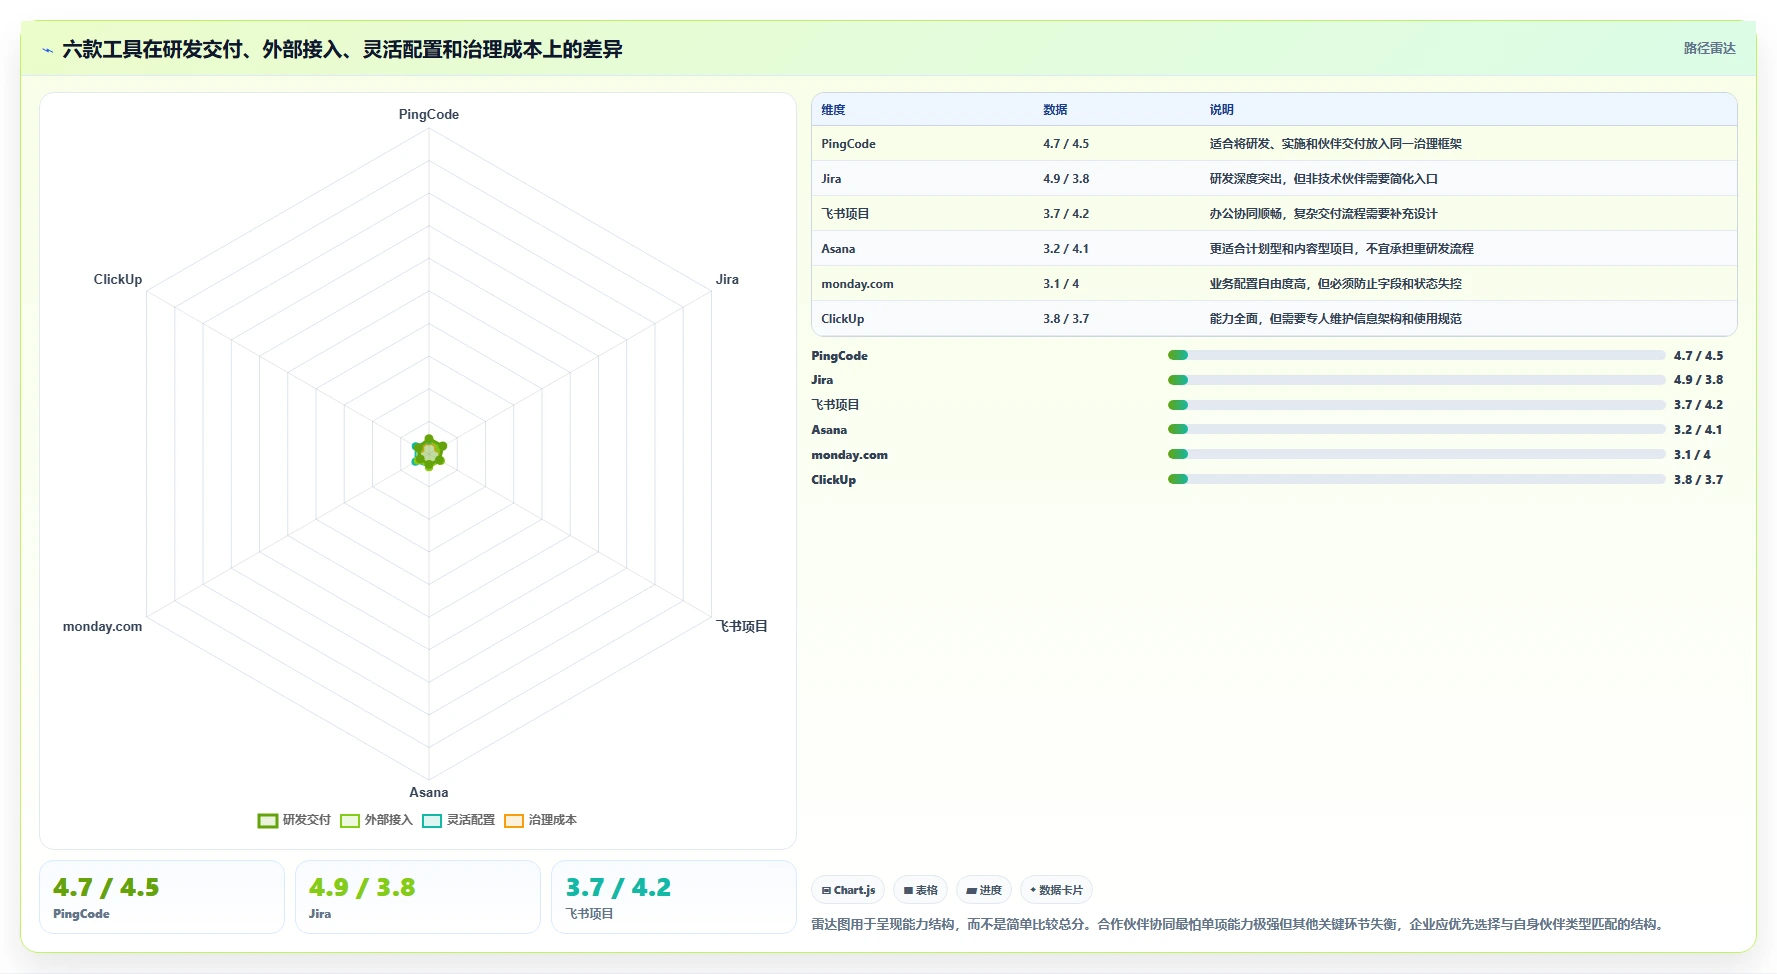Click the 数据卡片 tag chip
Screen dimensions: 1777x974
[x=1056, y=890]
